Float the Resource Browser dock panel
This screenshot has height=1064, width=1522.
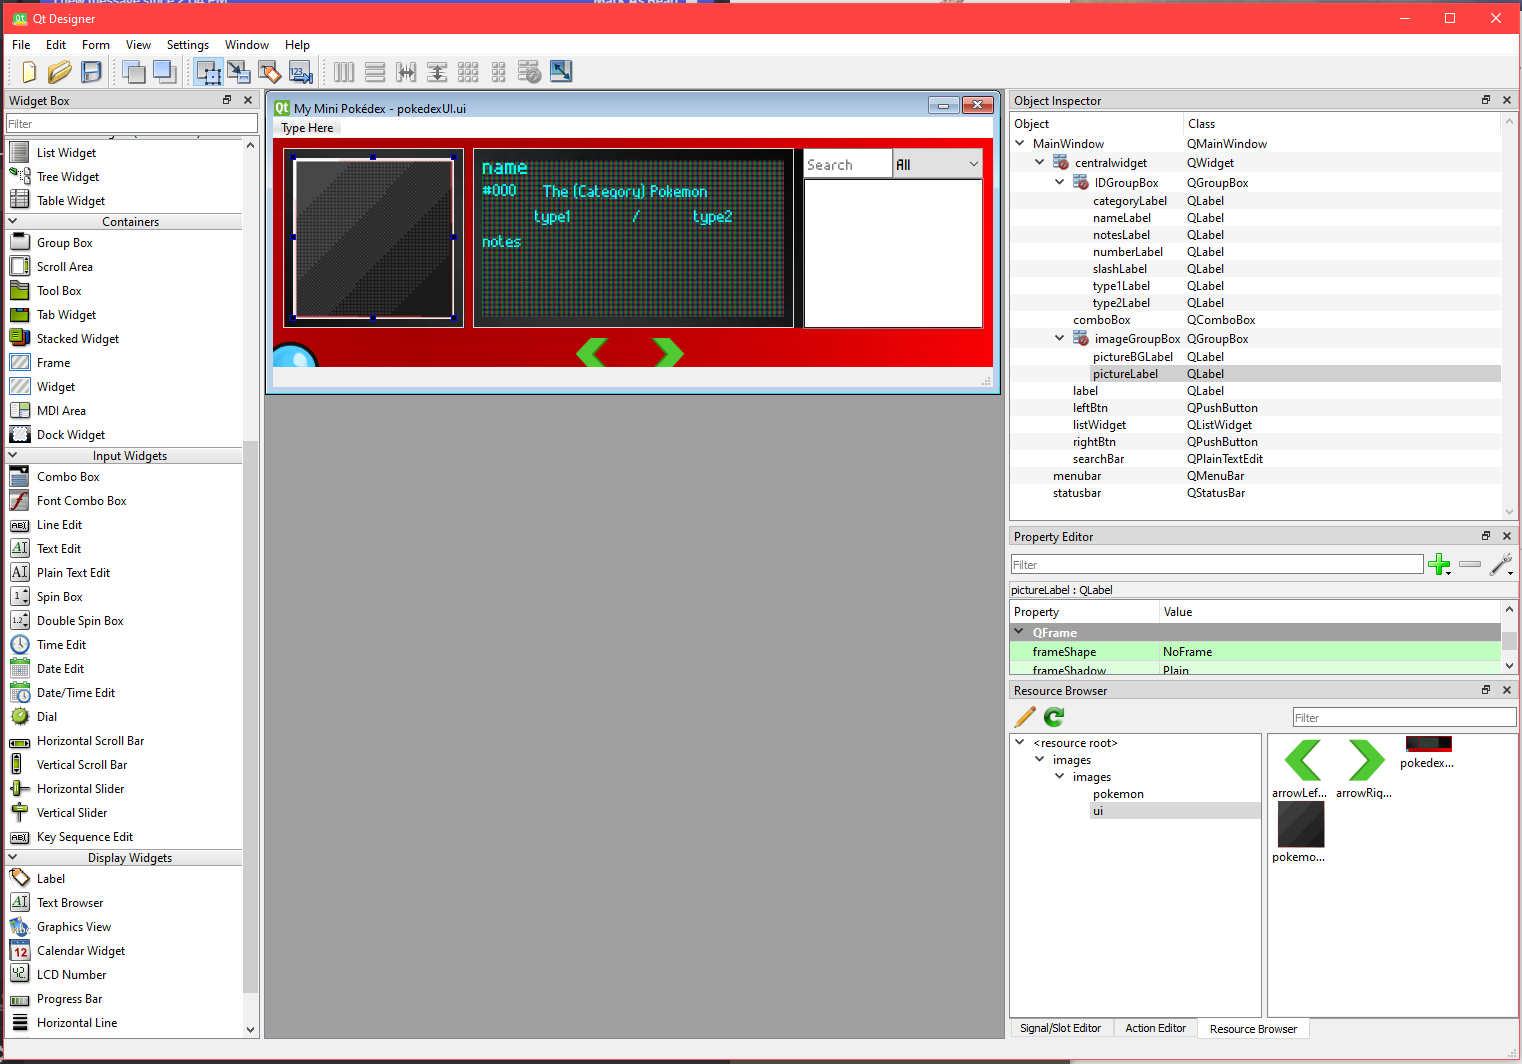(x=1486, y=690)
